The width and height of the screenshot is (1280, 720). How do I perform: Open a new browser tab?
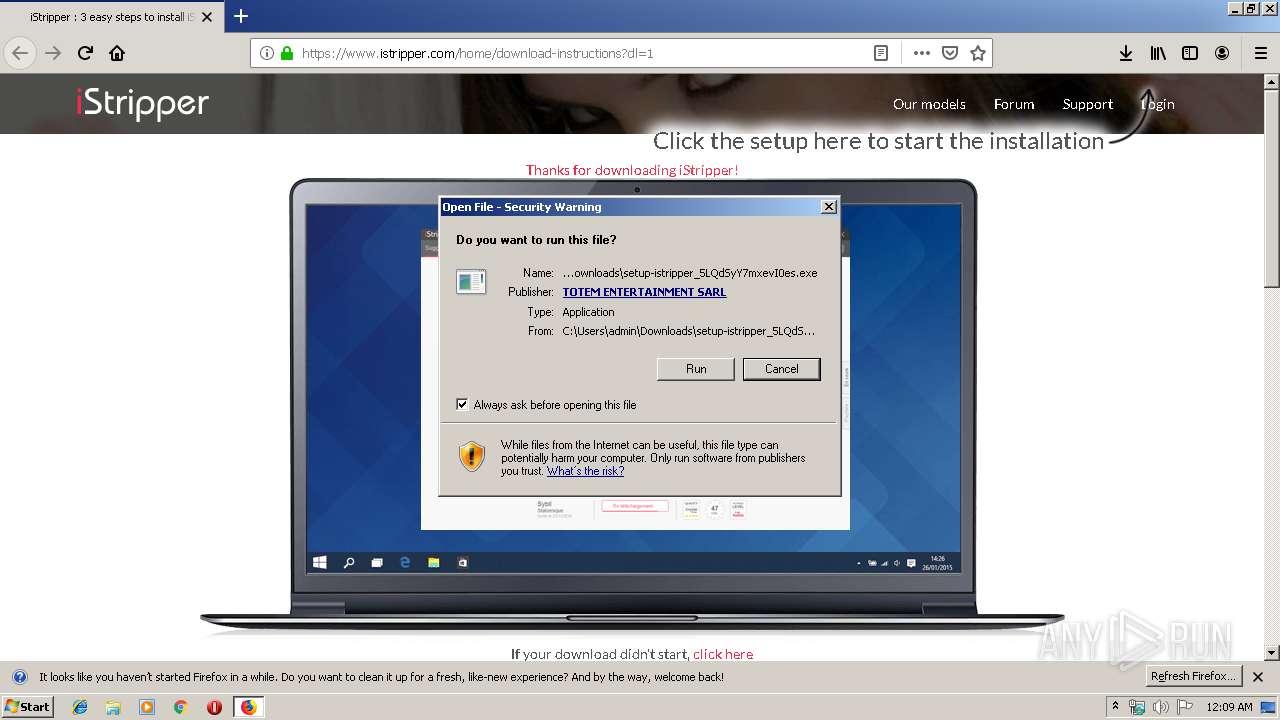(x=241, y=16)
